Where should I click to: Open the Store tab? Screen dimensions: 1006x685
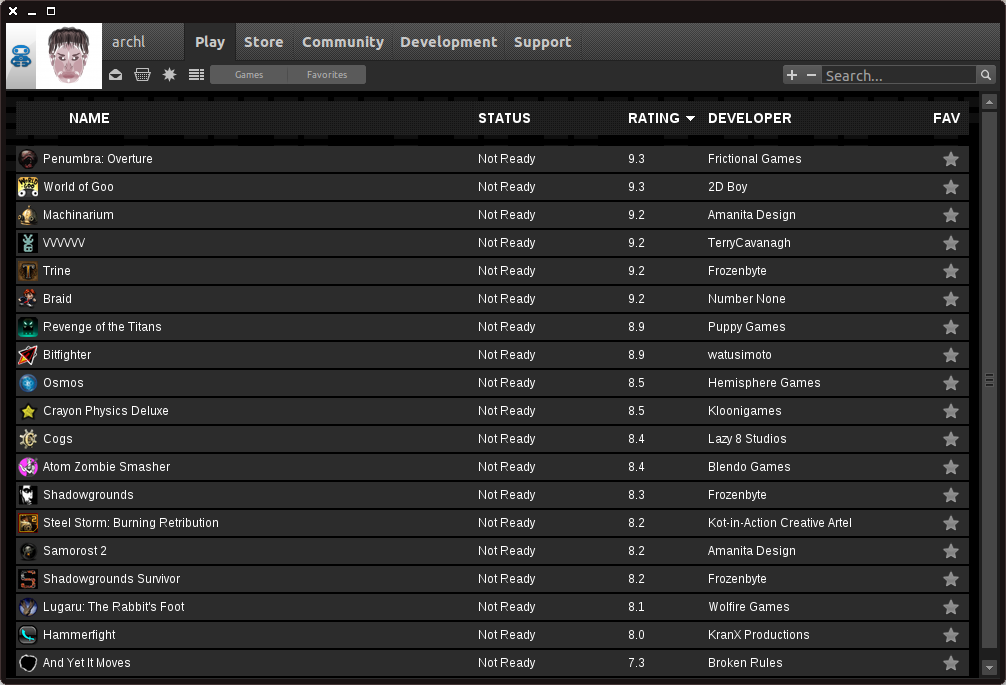click(264, 42)
